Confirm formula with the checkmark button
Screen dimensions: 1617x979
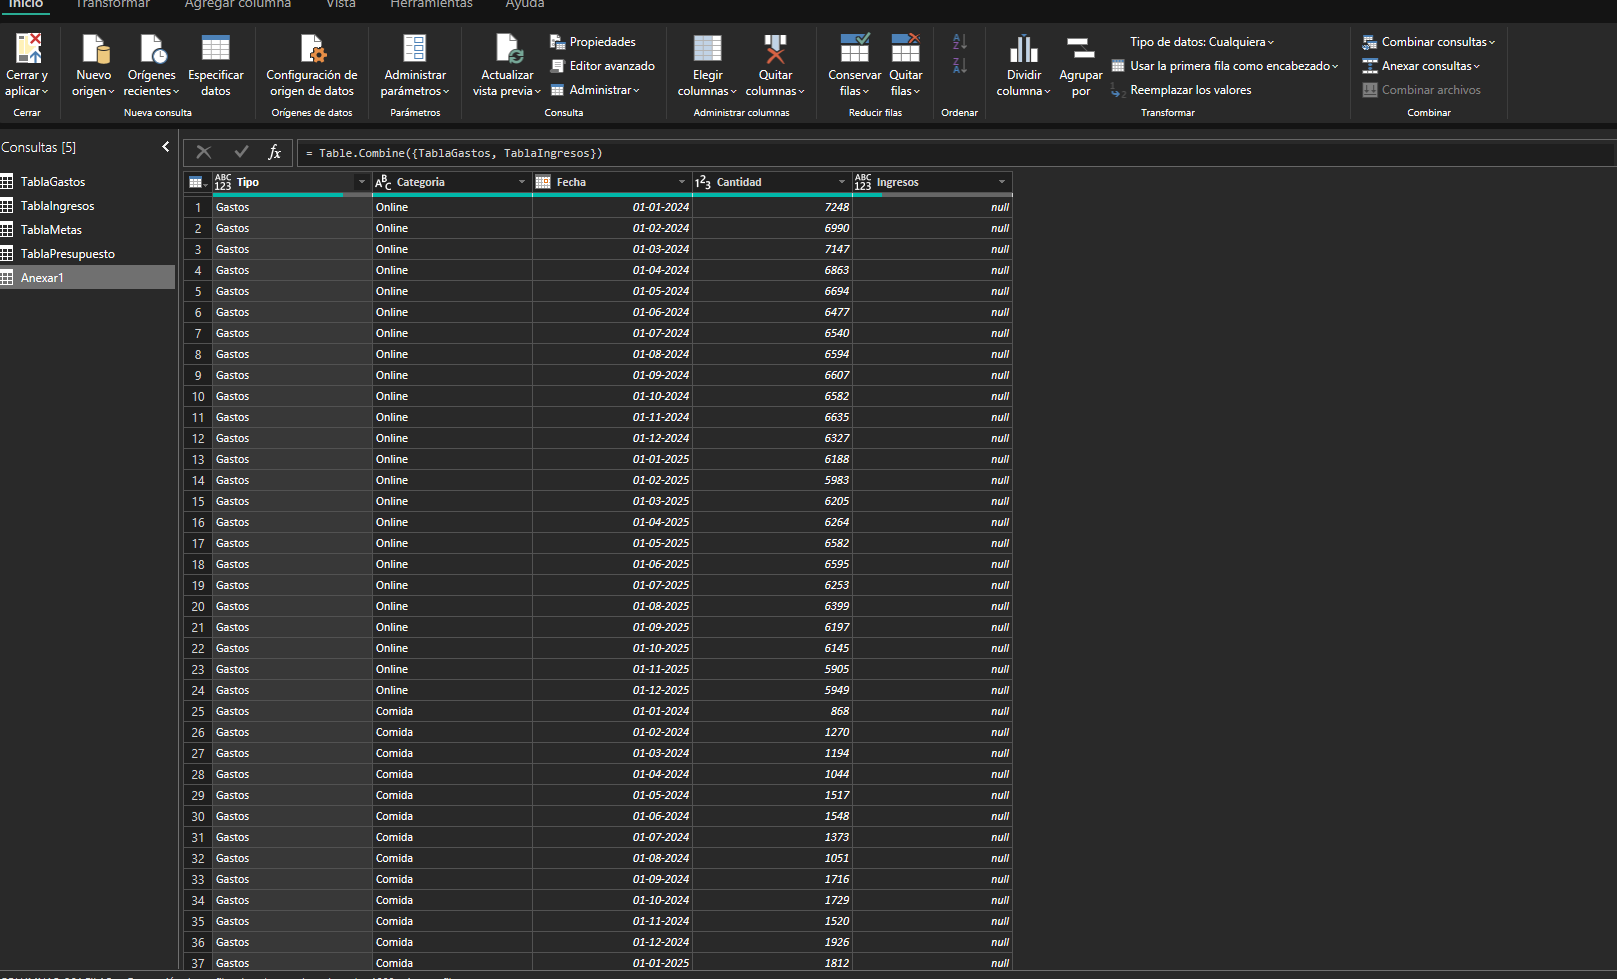coord(241,152)
